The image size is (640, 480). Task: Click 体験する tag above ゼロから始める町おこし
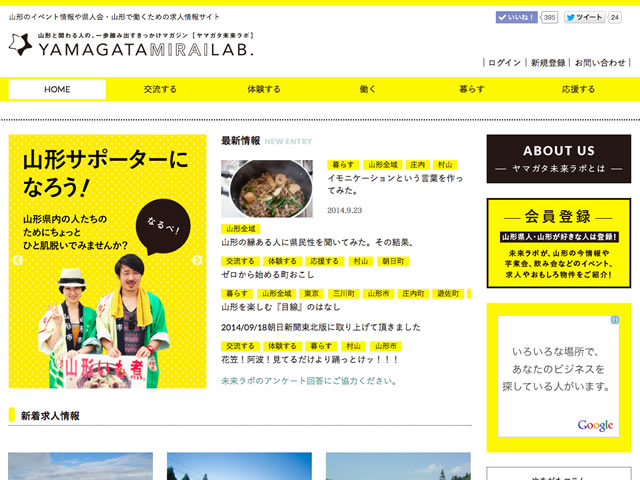(x=282, y=261)
